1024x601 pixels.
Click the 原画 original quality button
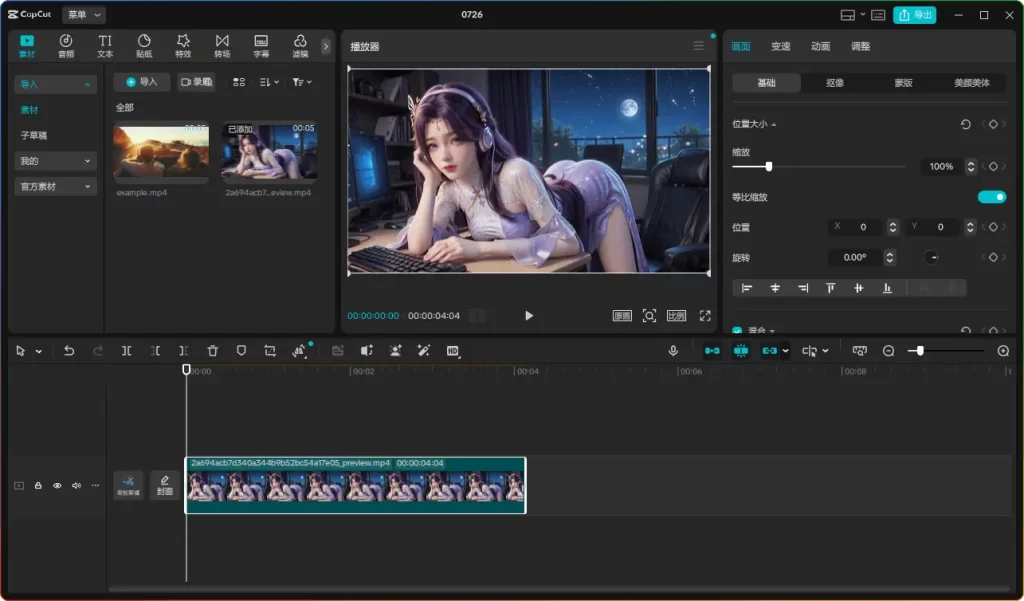622,316
